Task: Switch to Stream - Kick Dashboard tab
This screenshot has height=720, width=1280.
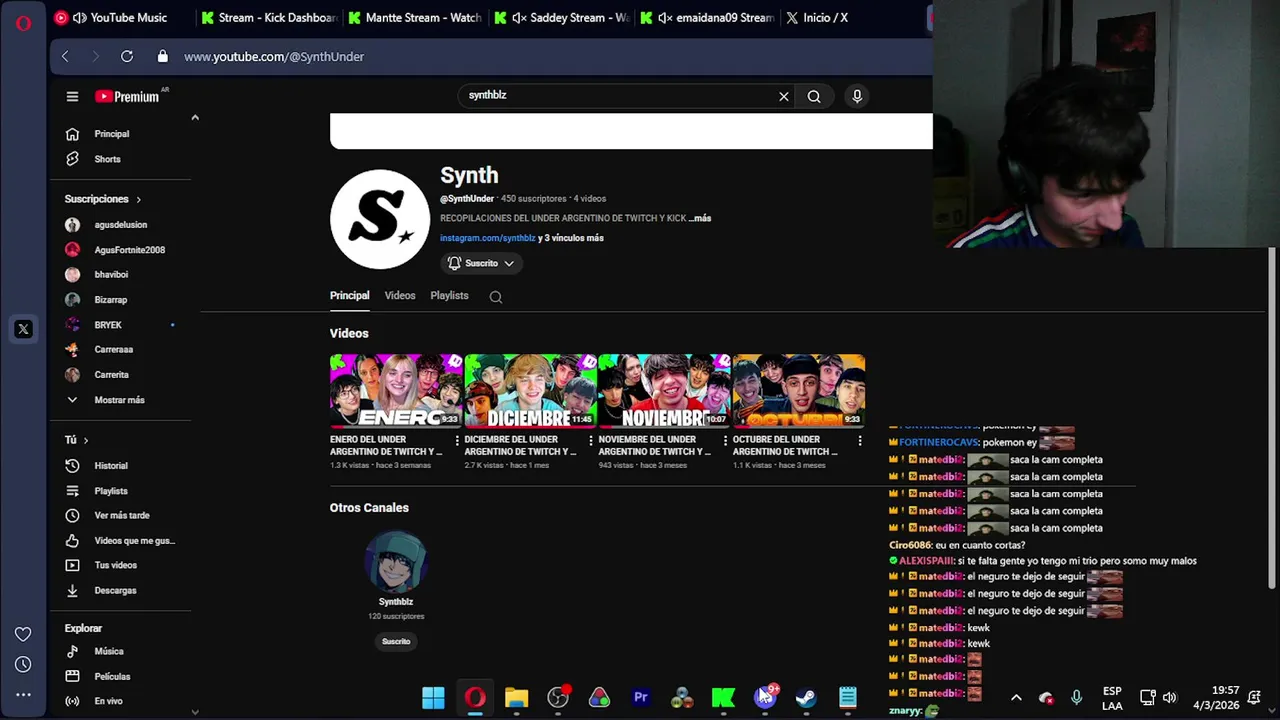Action: click(x=267, y=18)
